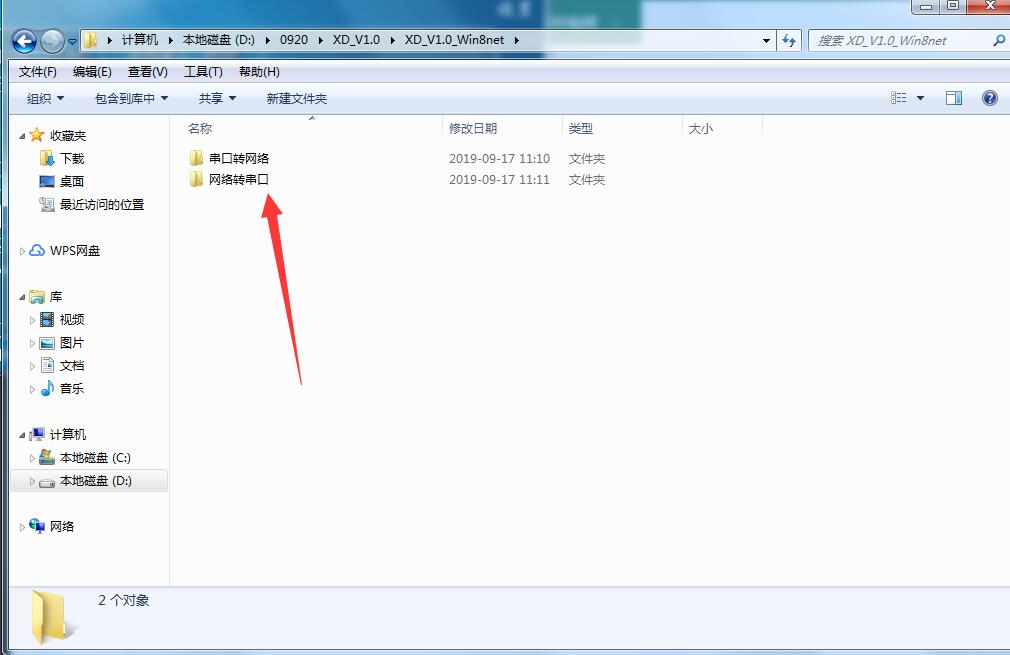This screenshot has height=655, width=1010.
Task: Expand the 文档 library
Action: (x=32, y=366)
